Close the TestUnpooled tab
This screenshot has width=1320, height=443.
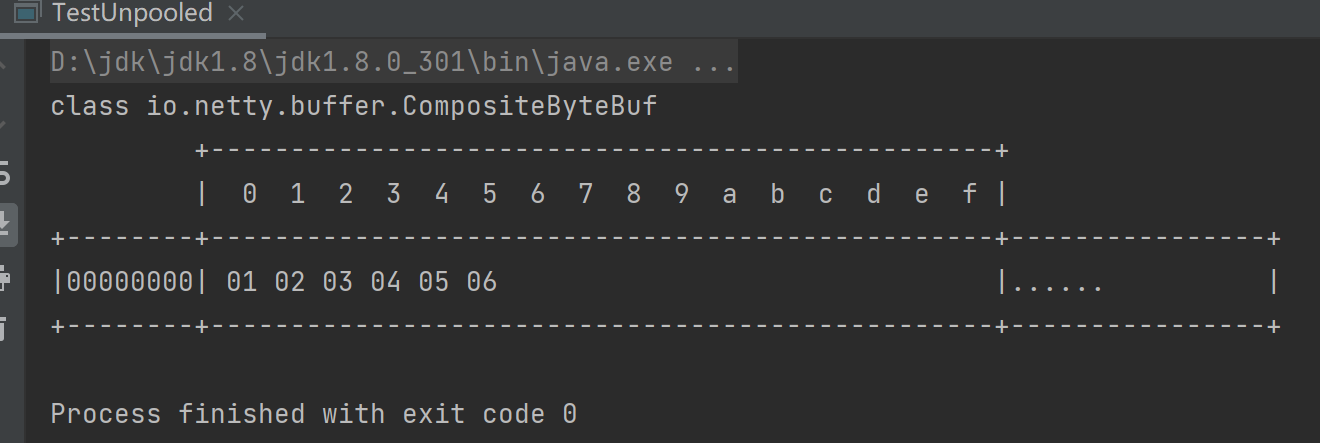pyautogui.click(x=236, y=14)
